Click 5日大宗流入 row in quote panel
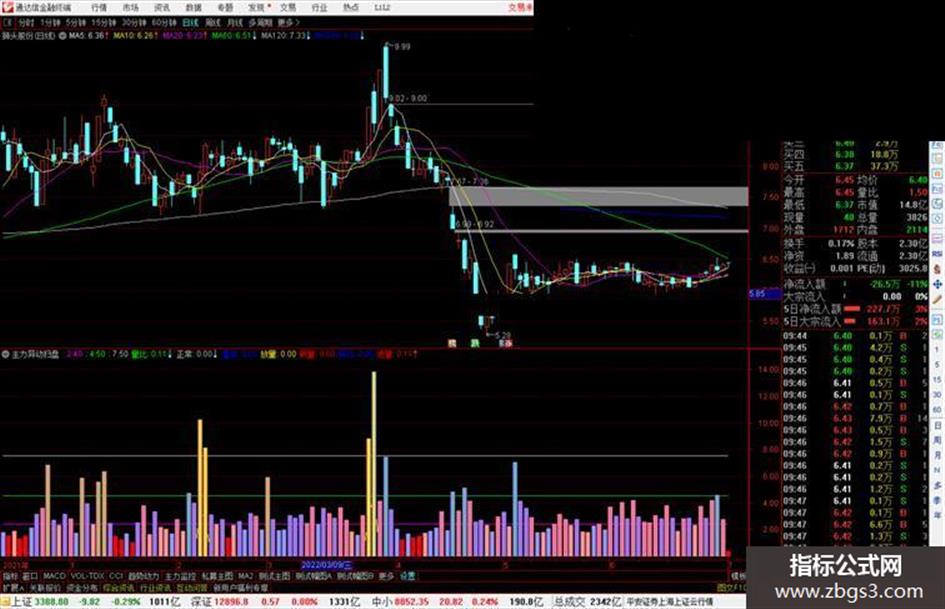This screenshot has width=945, height=609. pos(855,322)
